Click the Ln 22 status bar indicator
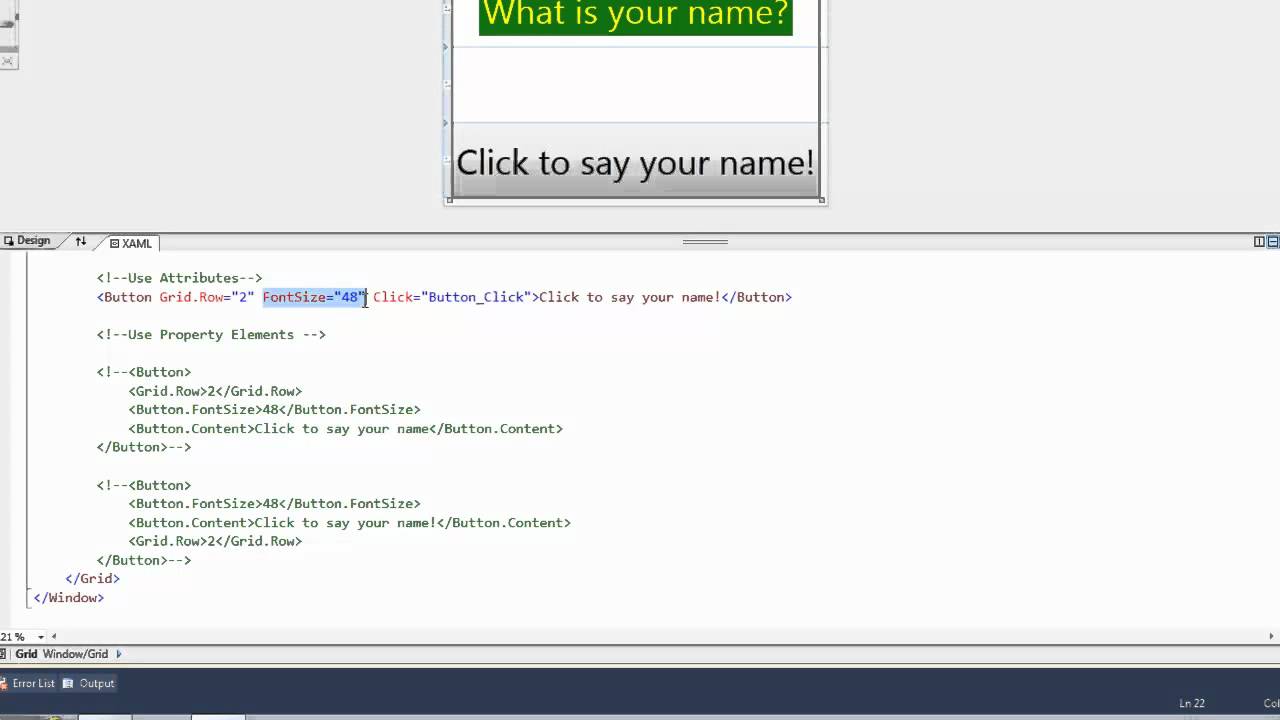Screen dimensions: 1280x720 point(1192,704)
